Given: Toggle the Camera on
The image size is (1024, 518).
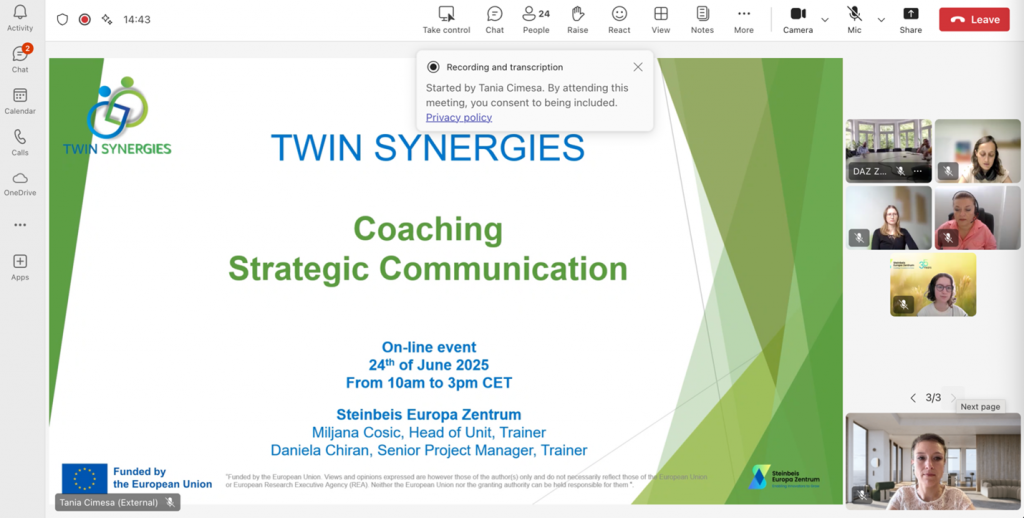Looking at the screenshot, I should [x=797, y=20].
